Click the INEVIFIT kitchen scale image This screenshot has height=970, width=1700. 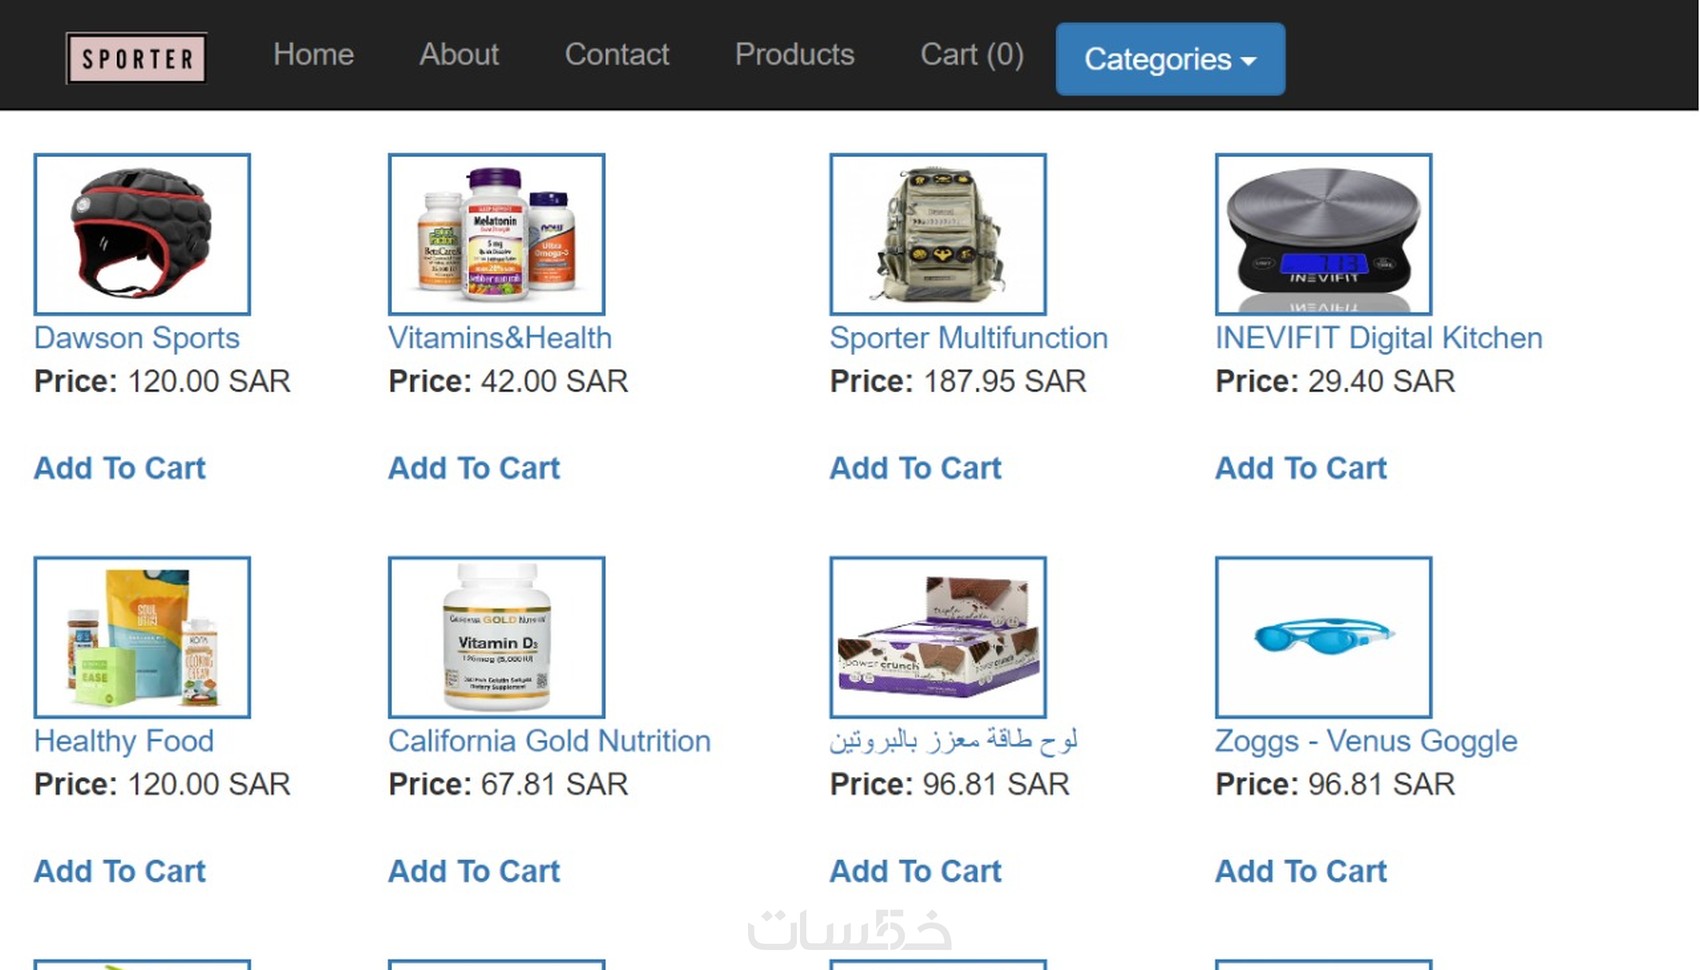click(x=1323, y=234)
